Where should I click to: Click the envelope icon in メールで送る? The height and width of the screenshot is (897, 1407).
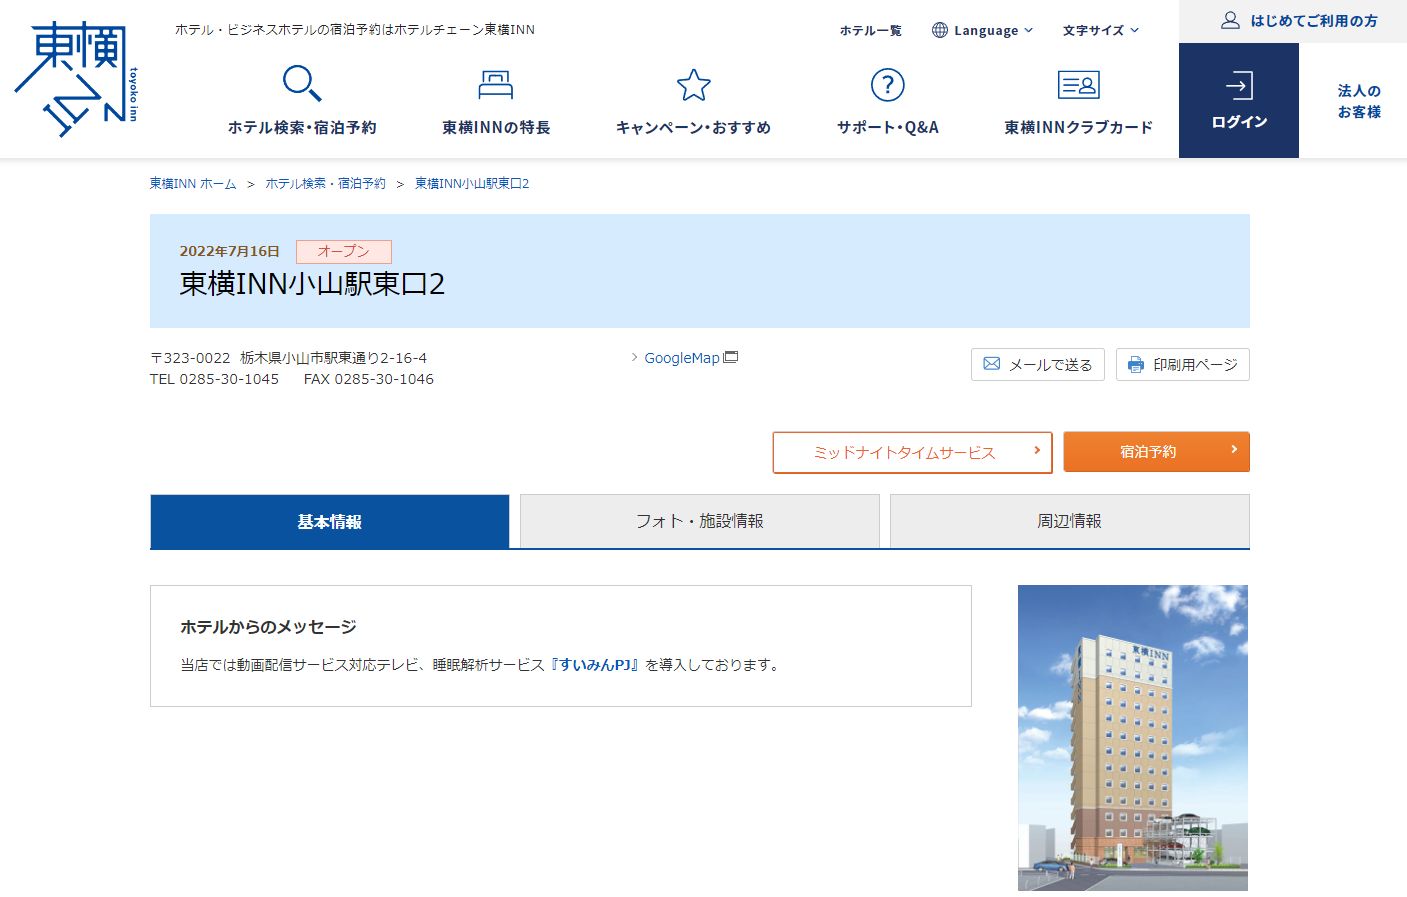click(x=992, y=364)
